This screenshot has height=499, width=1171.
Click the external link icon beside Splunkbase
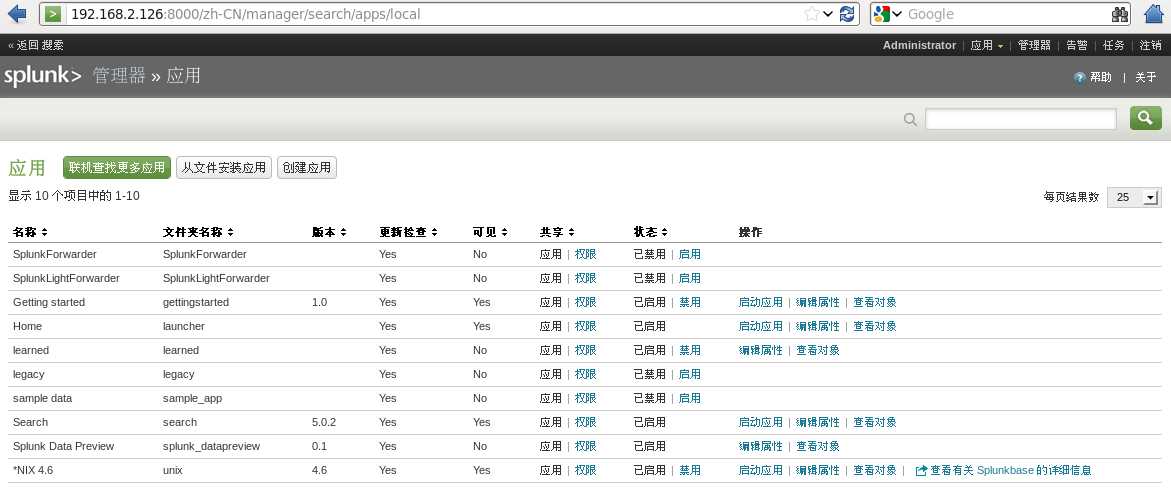pyautogui.click(x=921, y=471)
